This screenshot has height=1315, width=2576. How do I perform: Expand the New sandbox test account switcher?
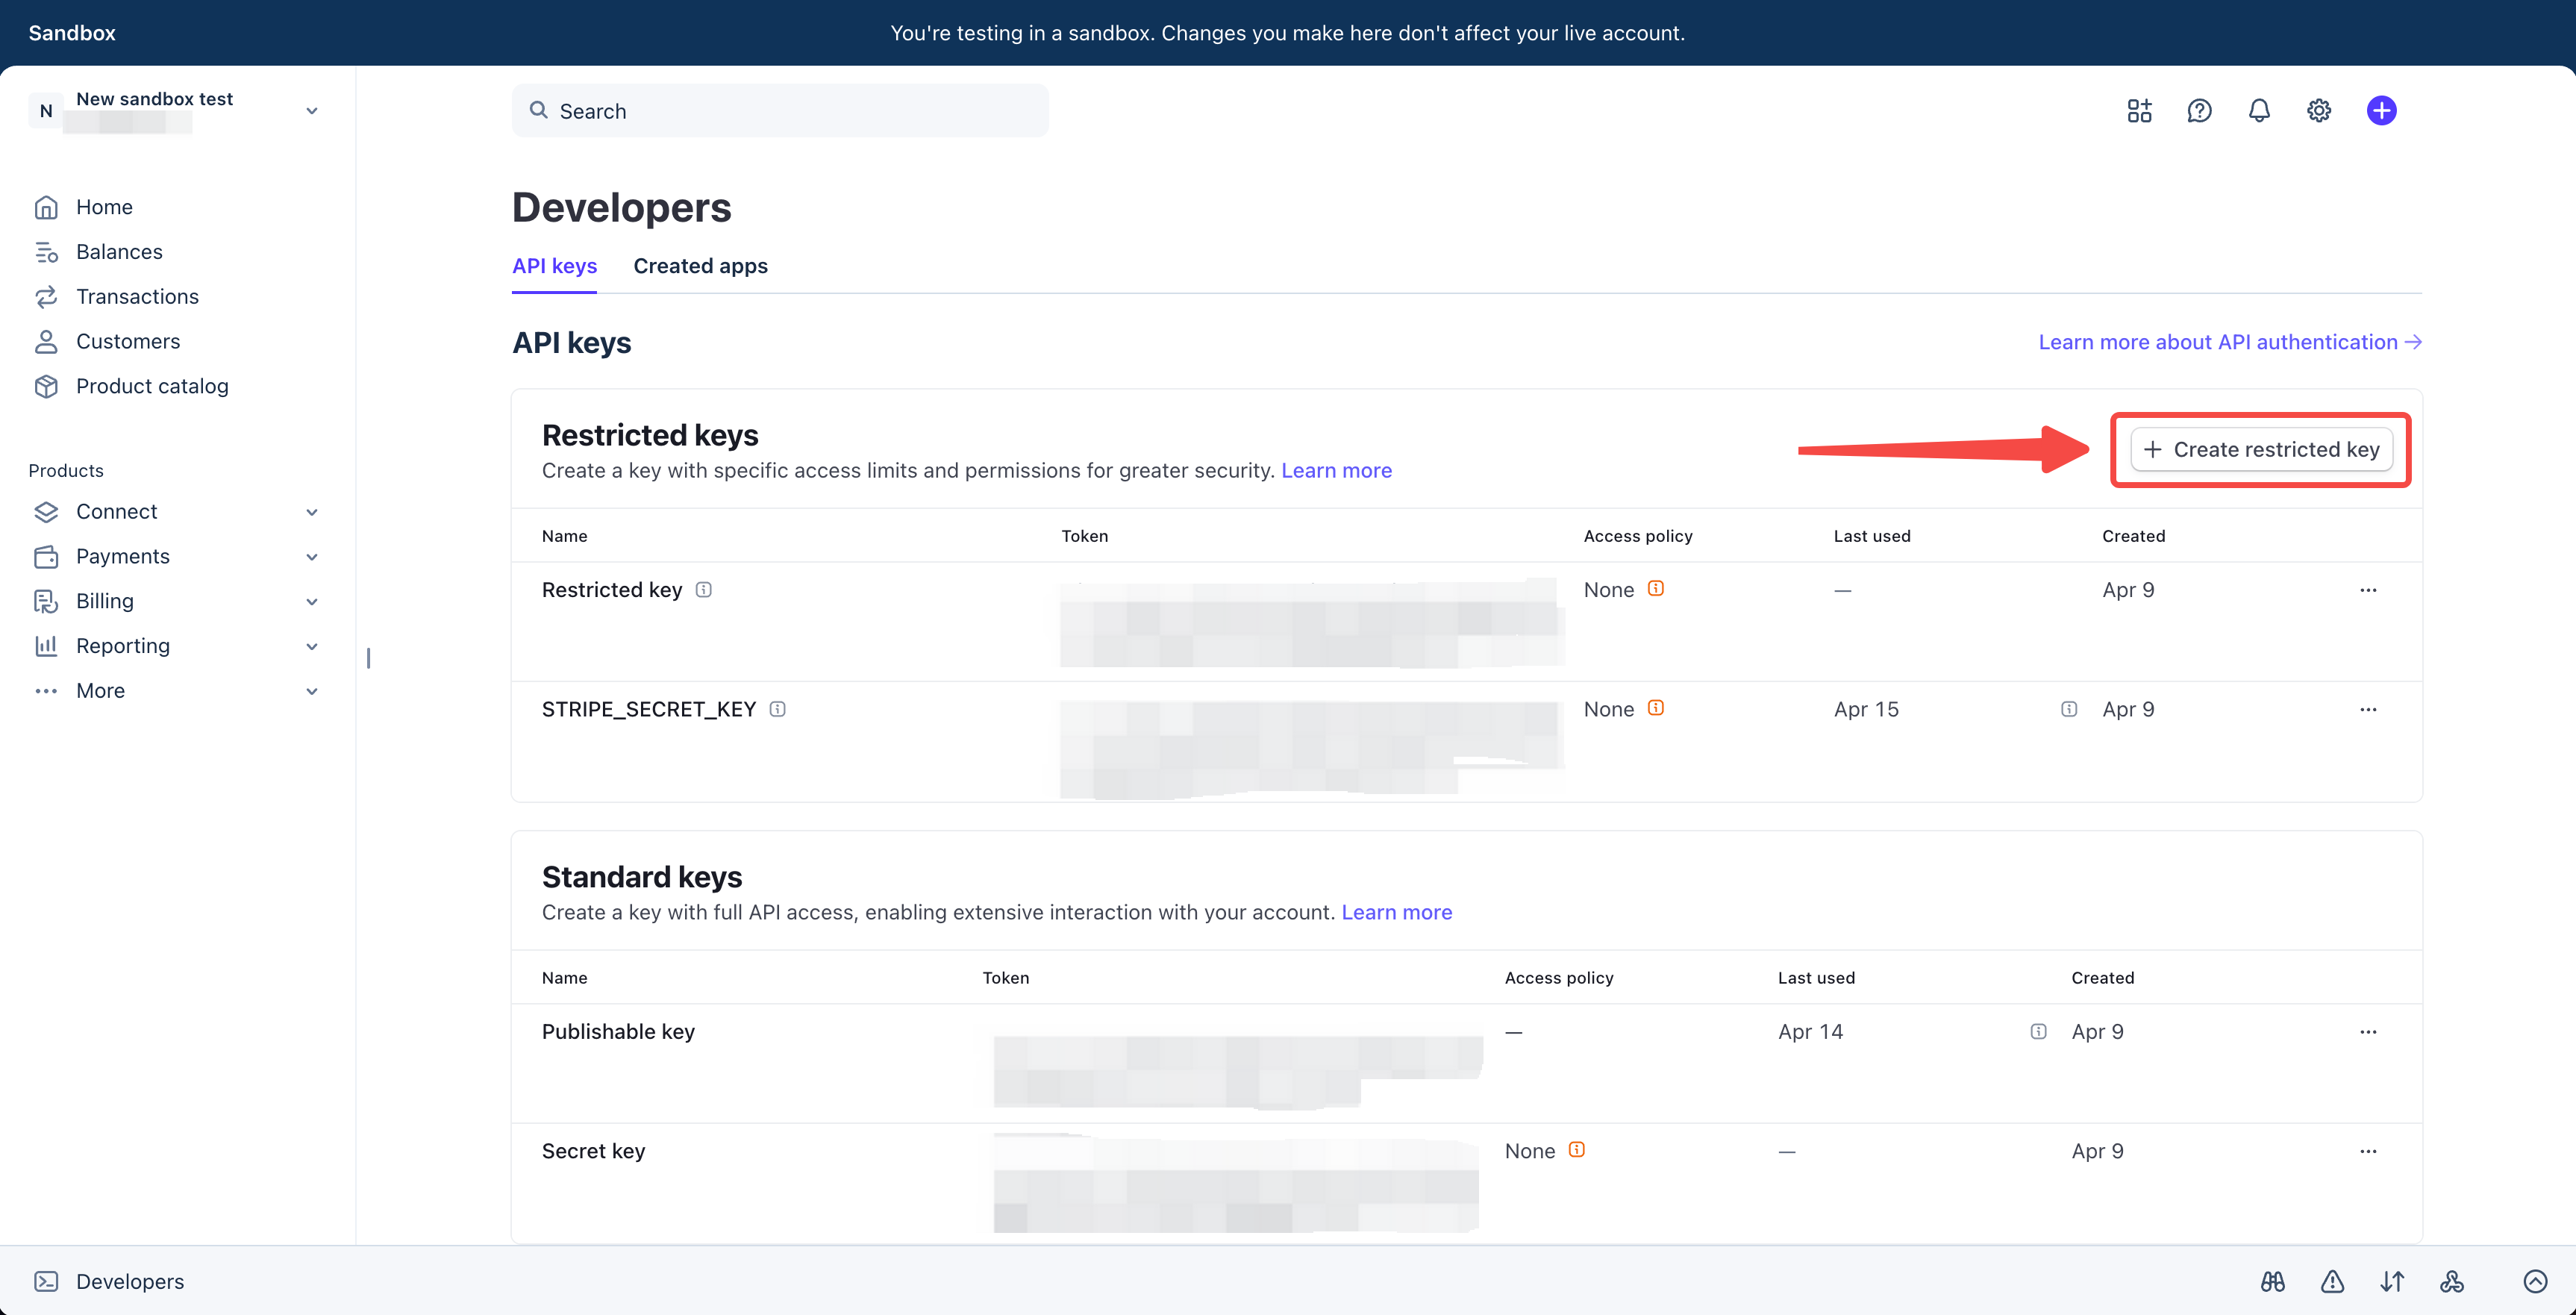pyautogui.click(x=312, y=111)
